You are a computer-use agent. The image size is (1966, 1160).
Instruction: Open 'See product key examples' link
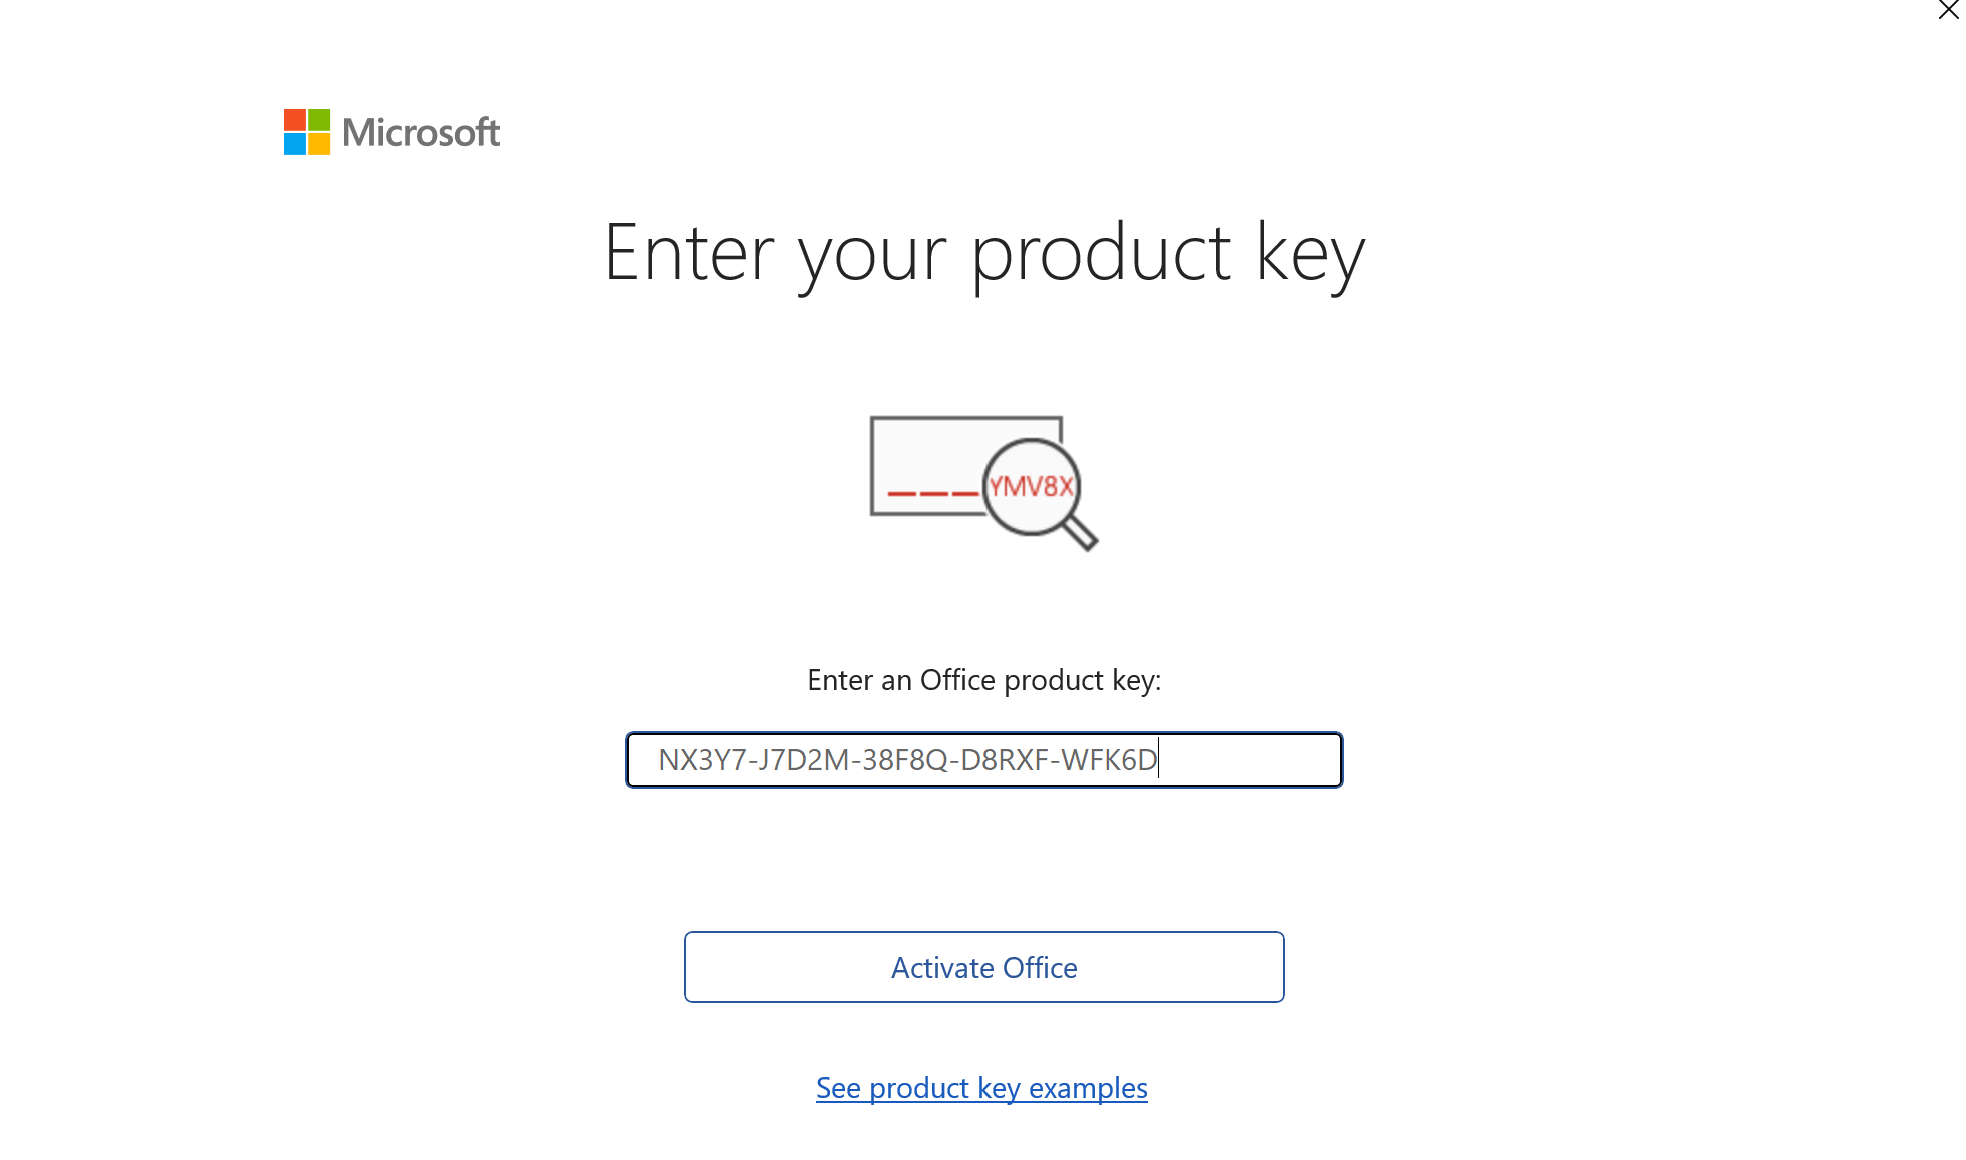pos(982,1088)
